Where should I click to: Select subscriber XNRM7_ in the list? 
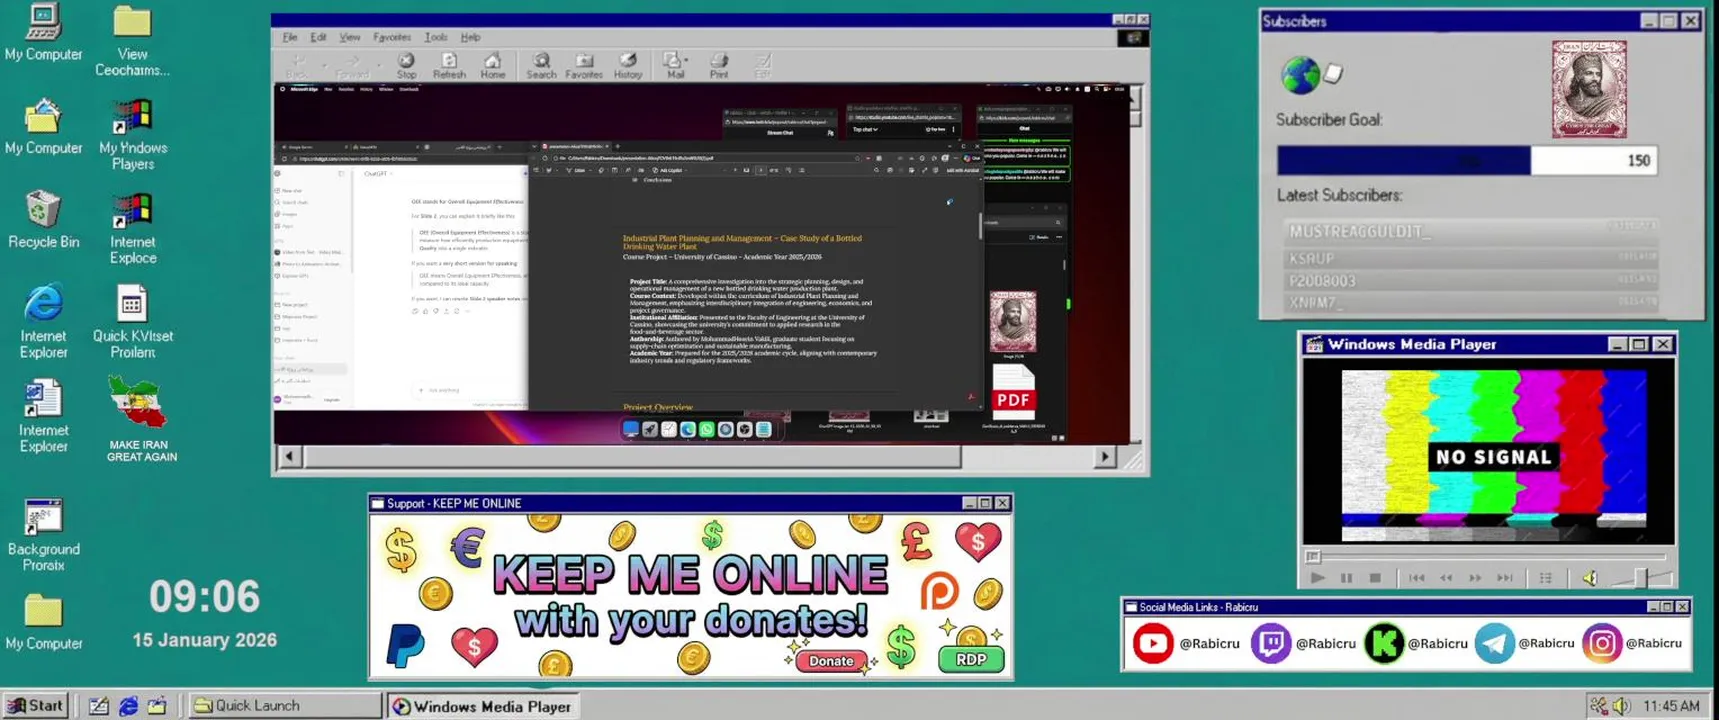(1470, 302)
